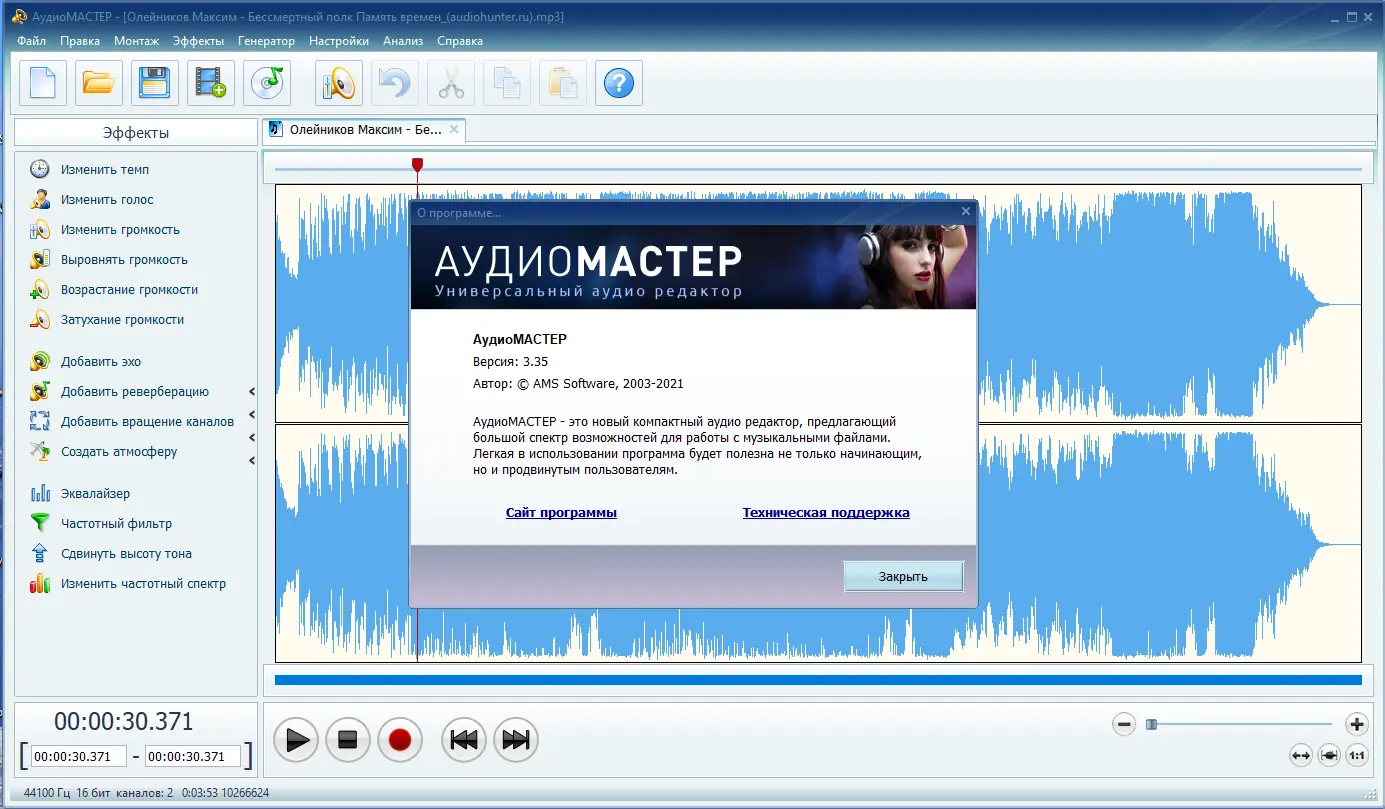Click the Undo arrow toolbar icon
This screenshot has height=809, width=1385.
(395, 83)
